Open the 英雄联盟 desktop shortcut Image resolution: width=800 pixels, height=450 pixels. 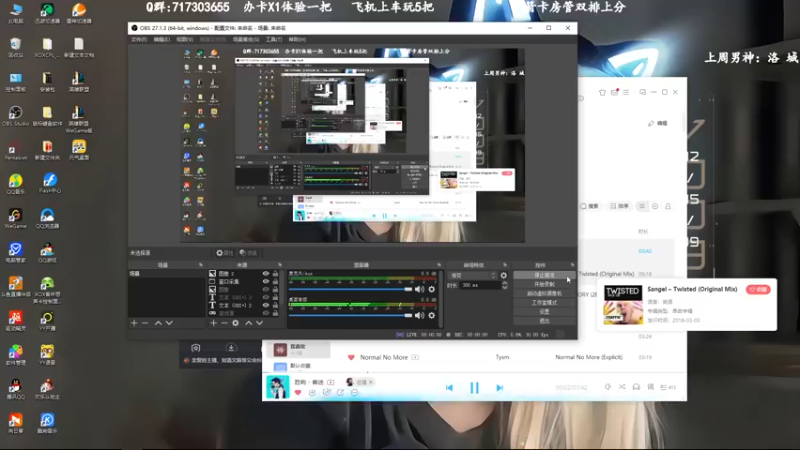click(78, 82)
